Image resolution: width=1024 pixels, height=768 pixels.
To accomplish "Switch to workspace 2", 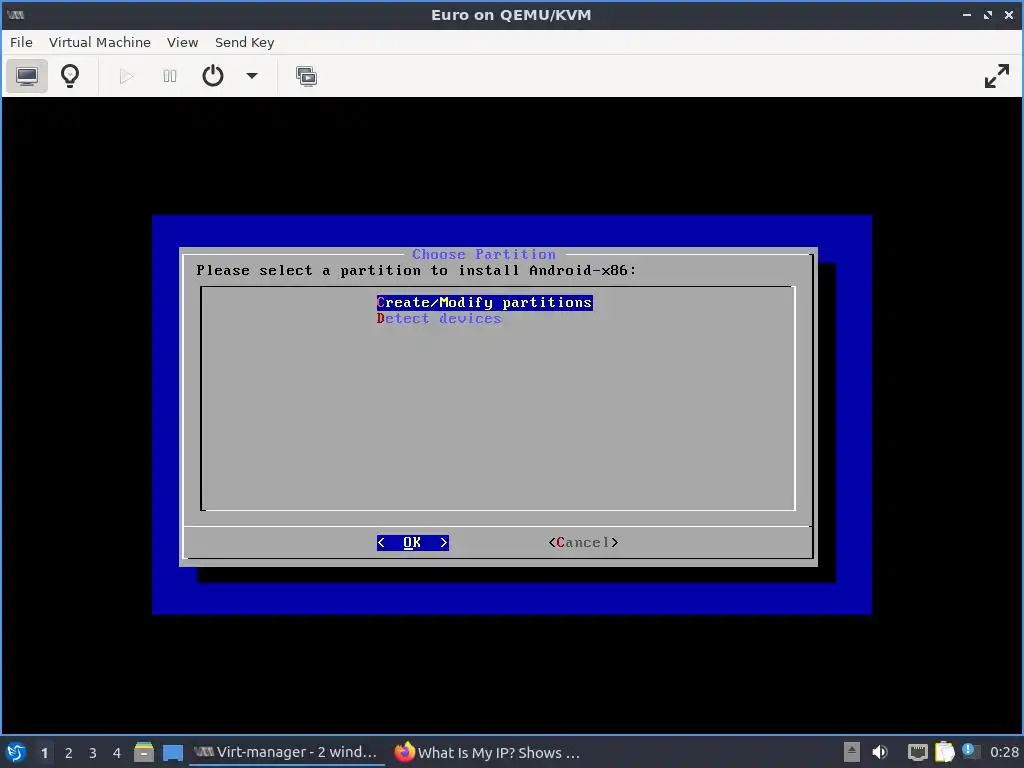I will pyautogui.click(x=69, y=753).
